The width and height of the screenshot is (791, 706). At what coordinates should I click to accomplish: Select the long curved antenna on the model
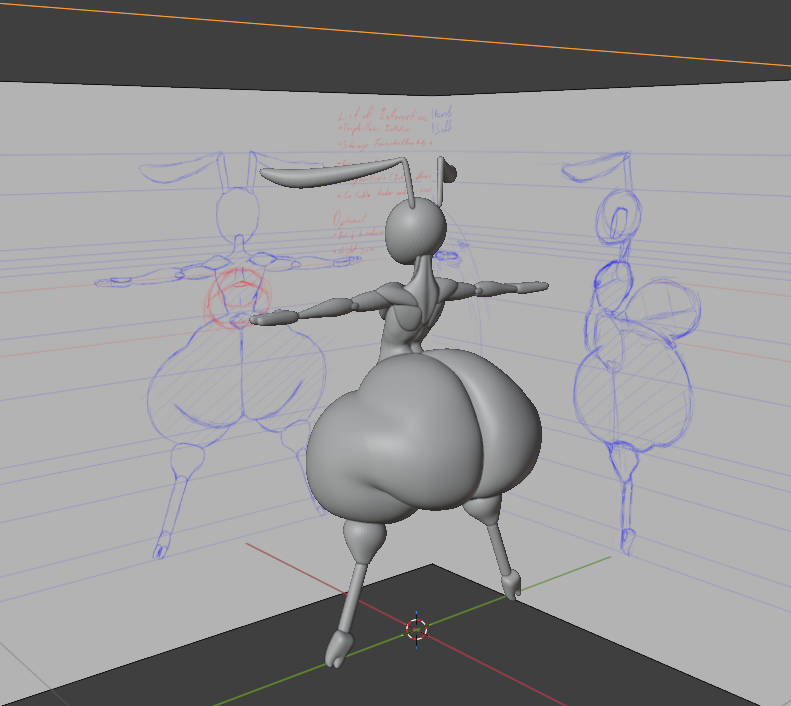pos(330,177)
